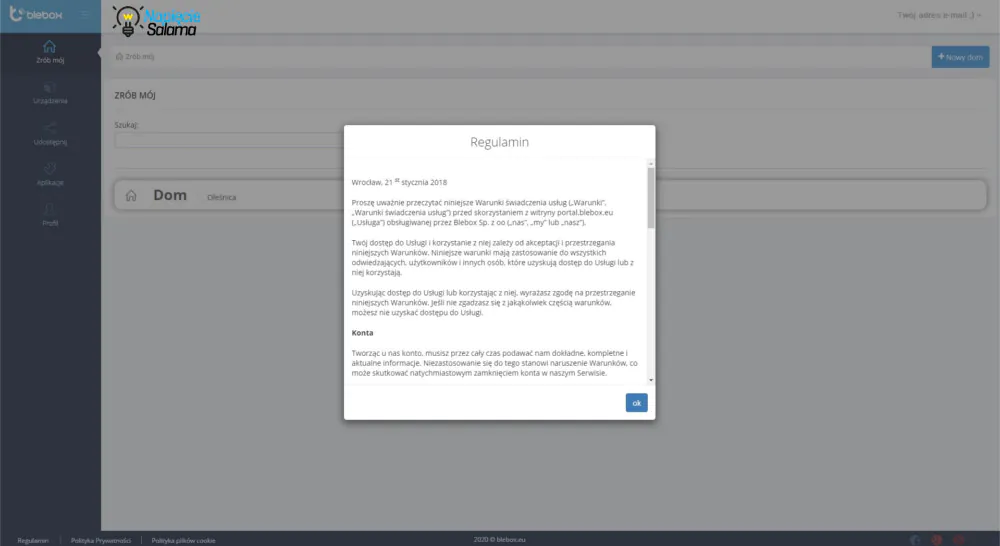Image resolution: width=1000 pixels, height=546 pixels.
Task: Open the Regulamin link in the footer
Action: 33,540
